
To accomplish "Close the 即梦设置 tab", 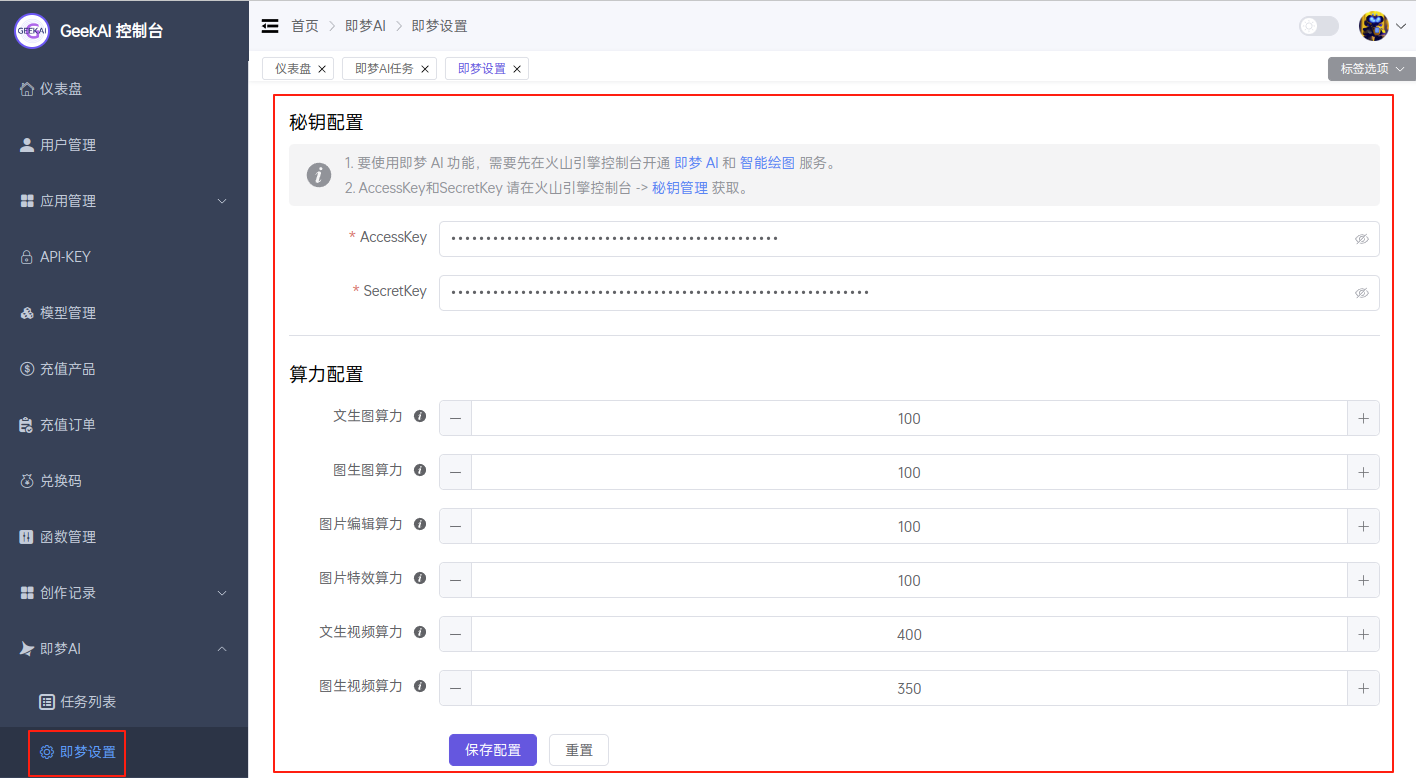I will (x=517, y=69).
